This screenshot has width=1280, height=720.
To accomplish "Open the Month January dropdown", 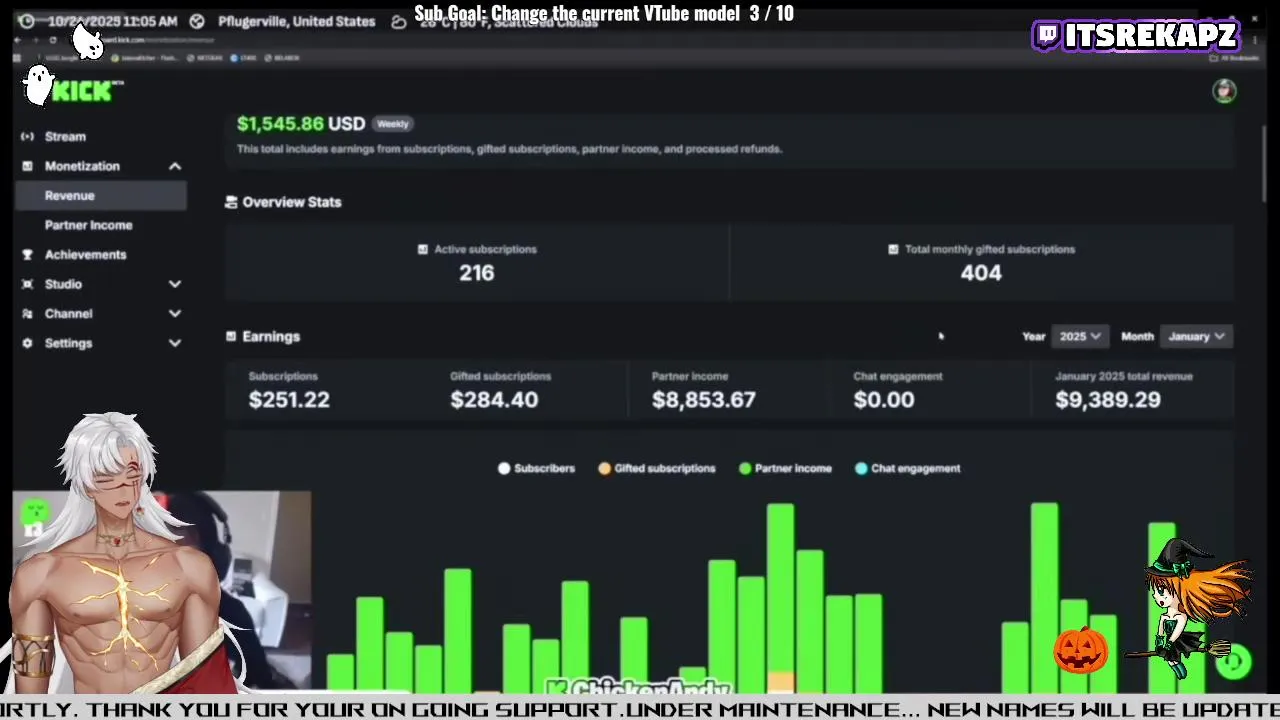I will coord(1196,336).
